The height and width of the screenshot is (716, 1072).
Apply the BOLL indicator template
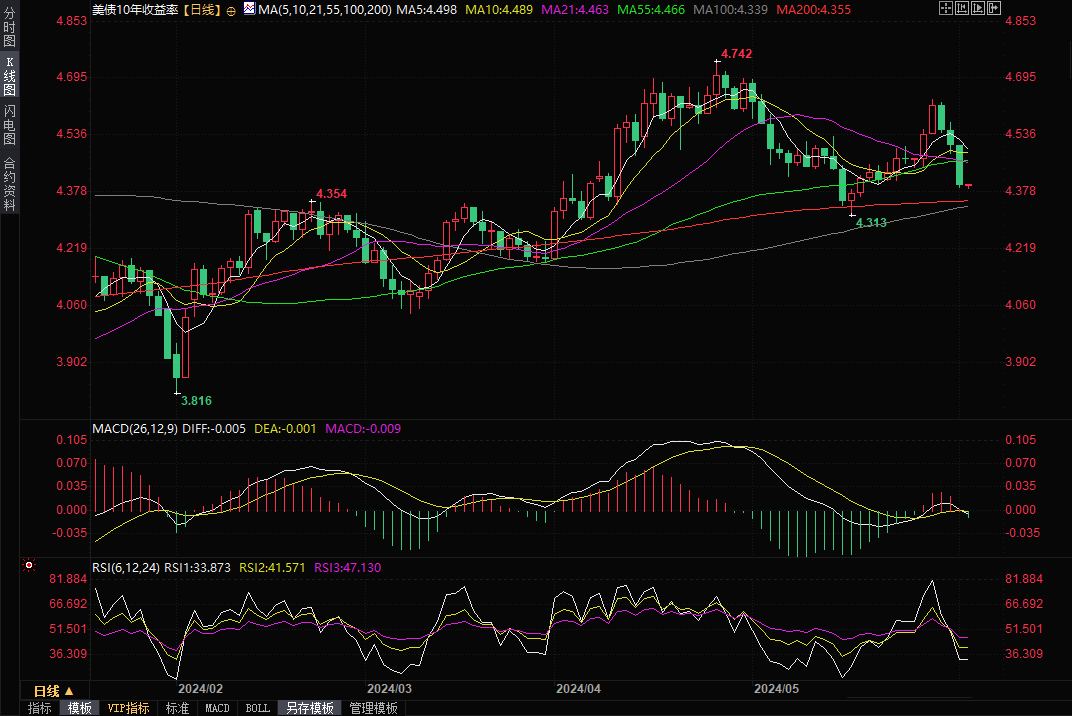click(257, 708)
